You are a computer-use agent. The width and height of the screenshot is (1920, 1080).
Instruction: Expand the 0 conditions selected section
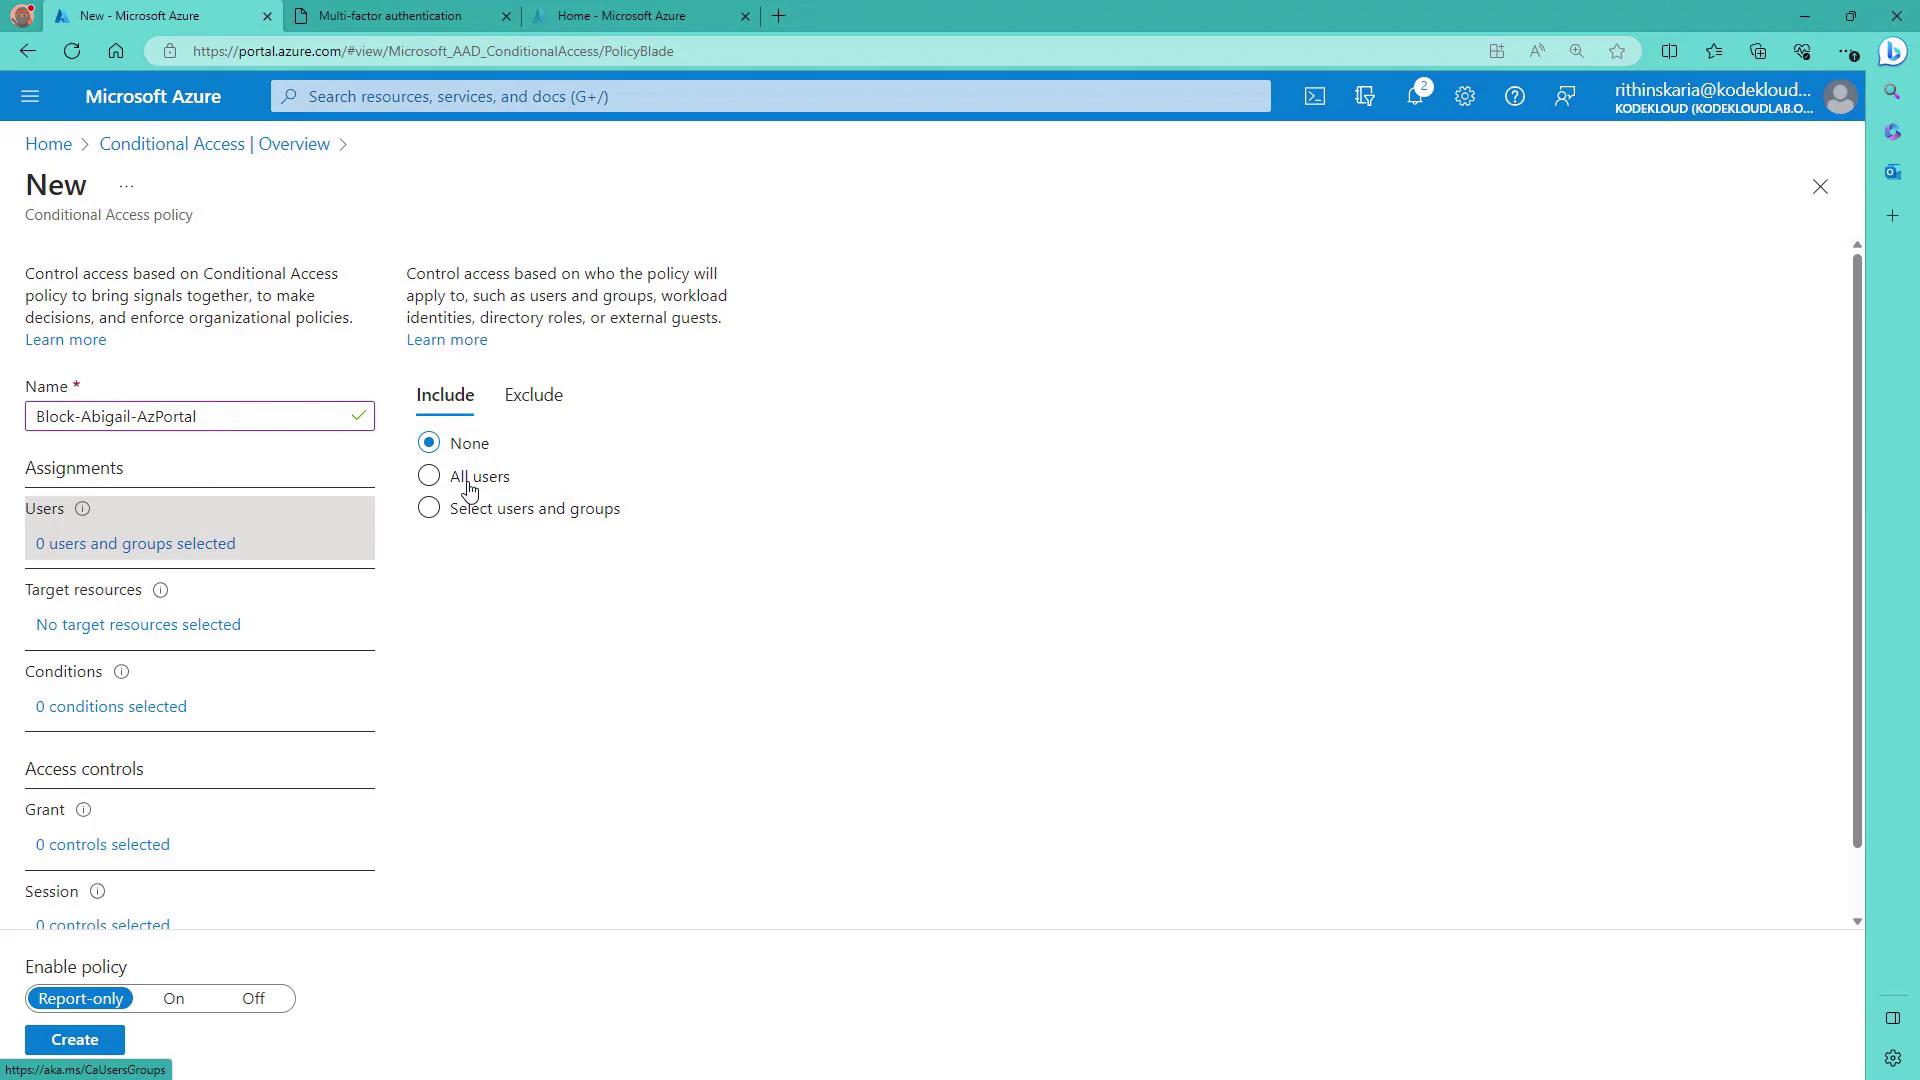[111, 707]
